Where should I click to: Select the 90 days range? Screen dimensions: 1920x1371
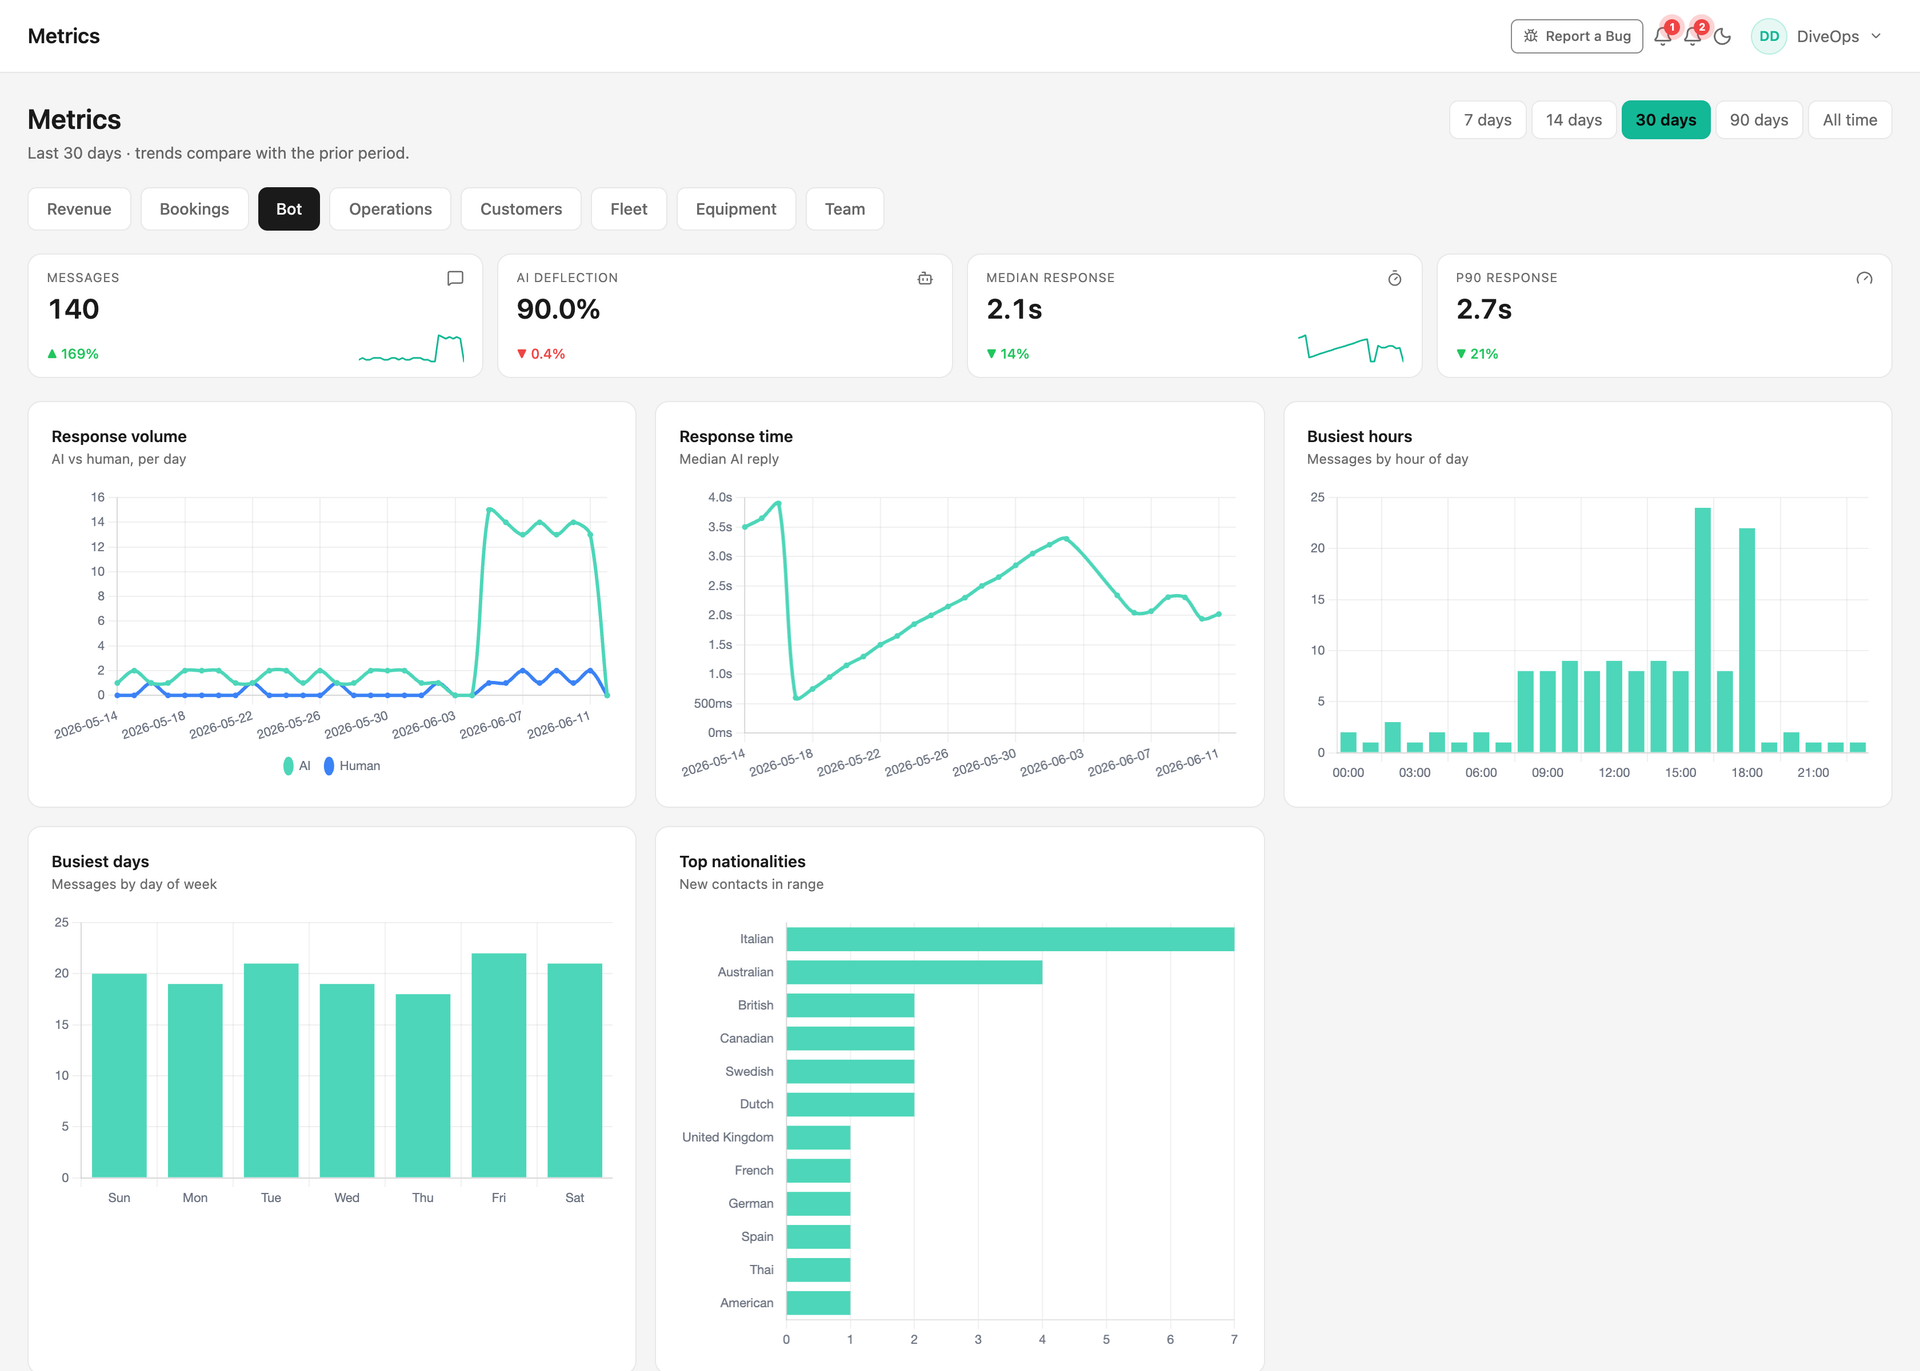pos(1759,120)
